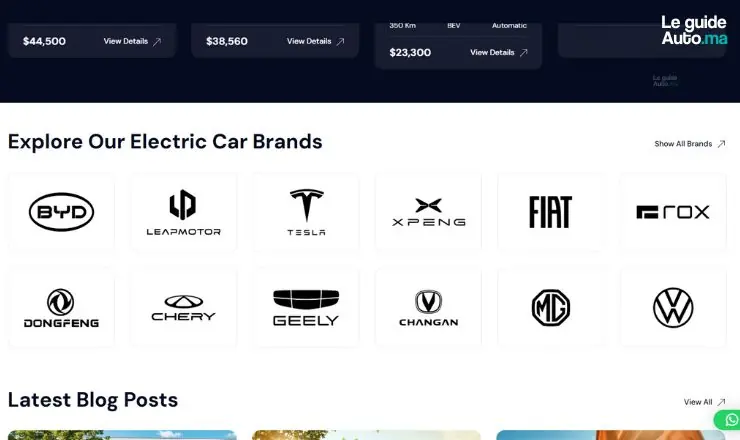Viewport: 740px width, 440px height.
Task: View Details for the $38,560 car
Action: coord(315,42)
